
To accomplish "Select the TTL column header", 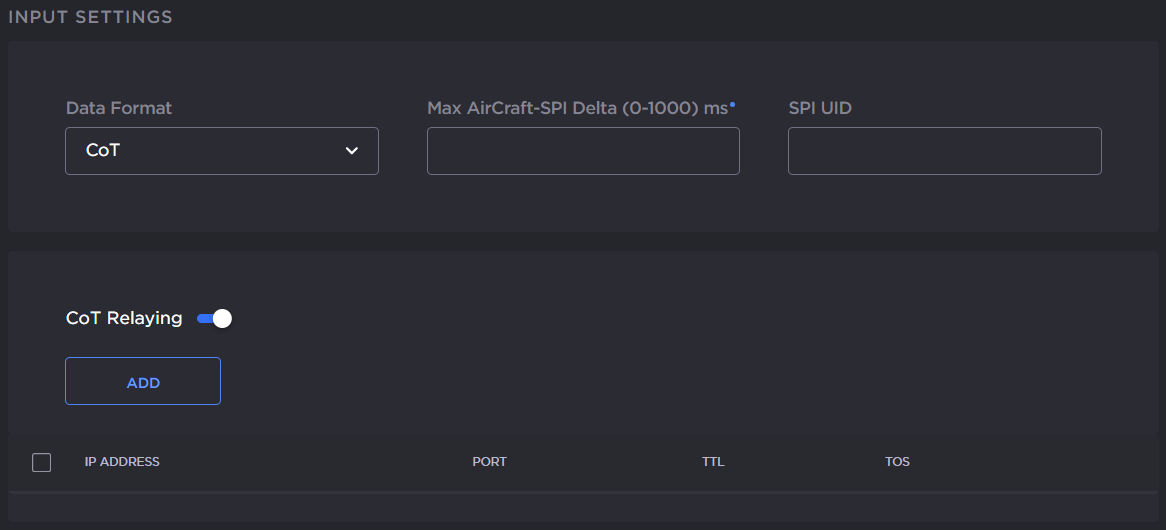I will 713,462.
